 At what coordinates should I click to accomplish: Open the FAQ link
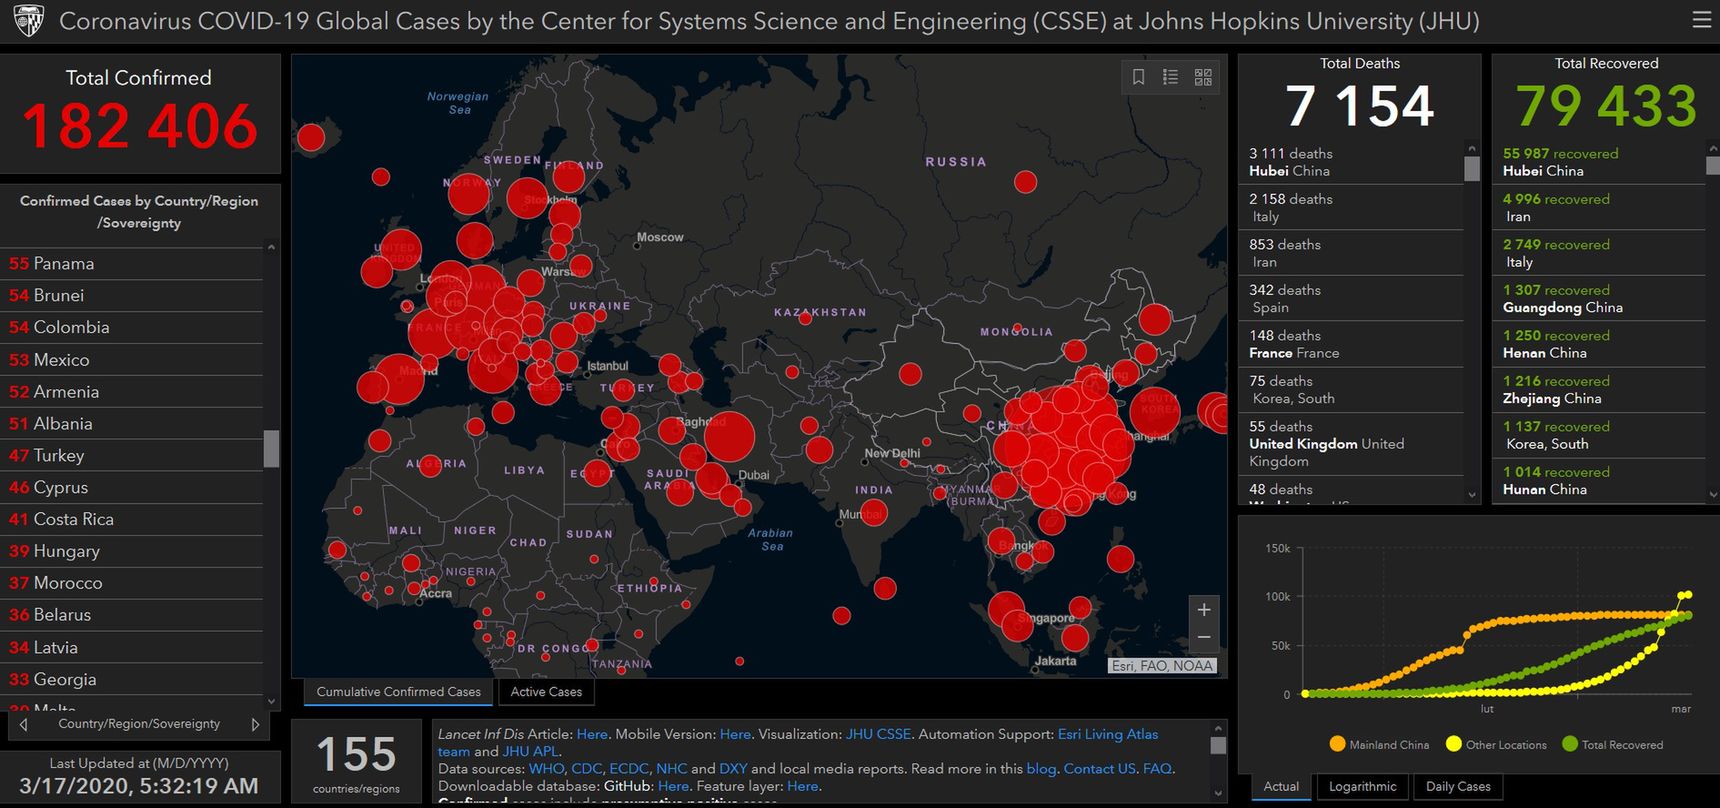click(x=1157, y=769)
